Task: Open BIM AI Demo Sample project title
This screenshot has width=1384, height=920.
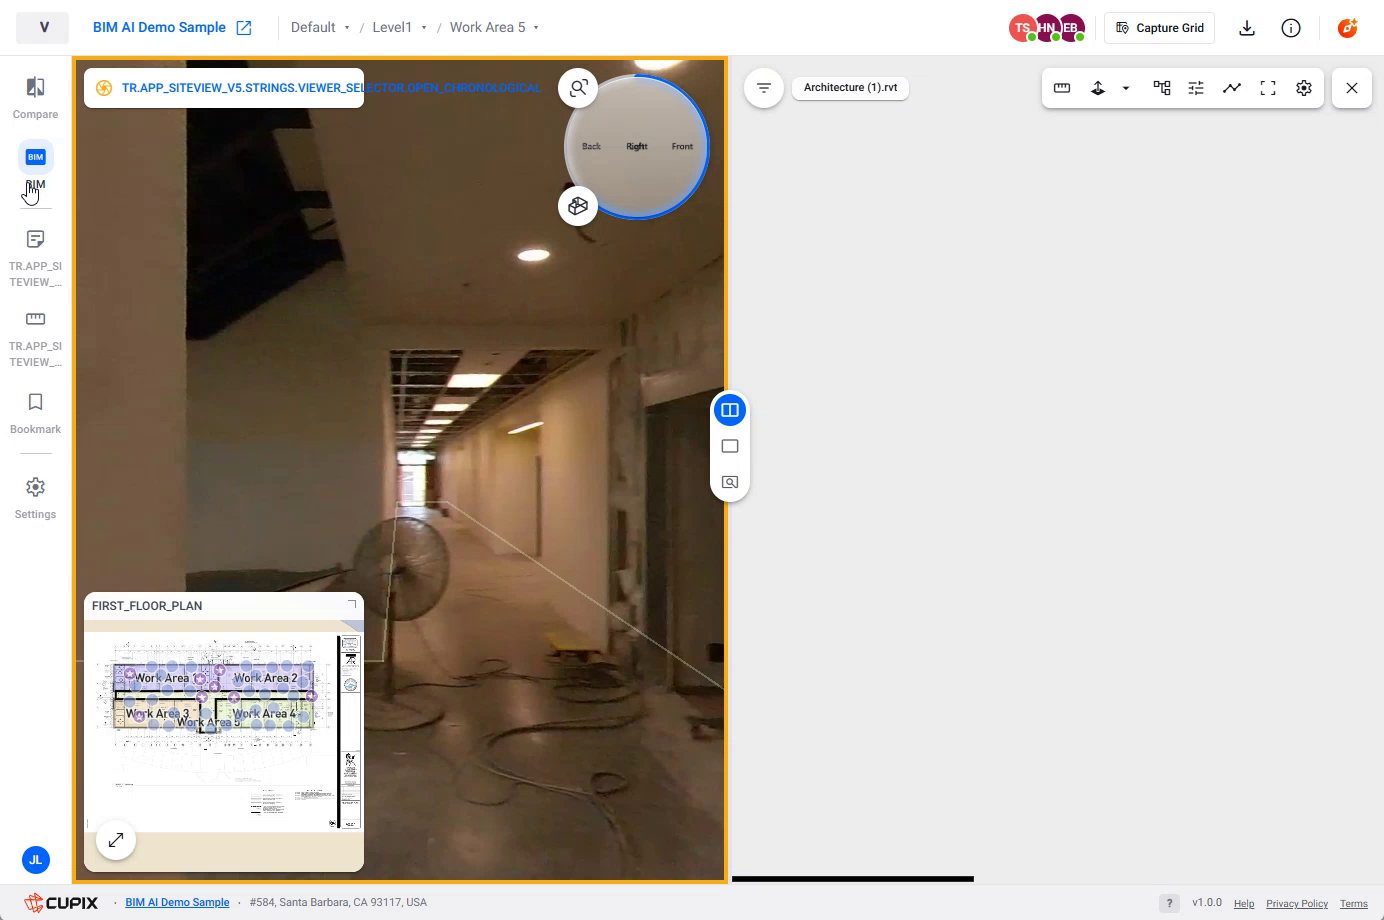Action: click(x=159, y=28)
